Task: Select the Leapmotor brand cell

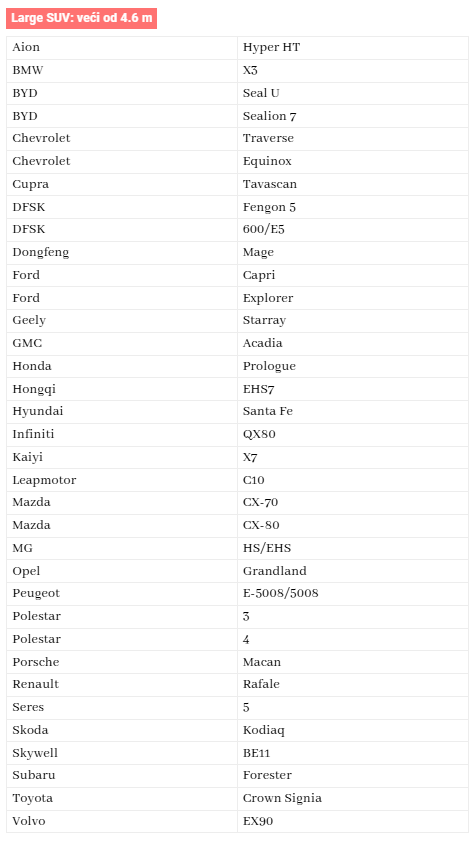Action: tap(122, 480)
